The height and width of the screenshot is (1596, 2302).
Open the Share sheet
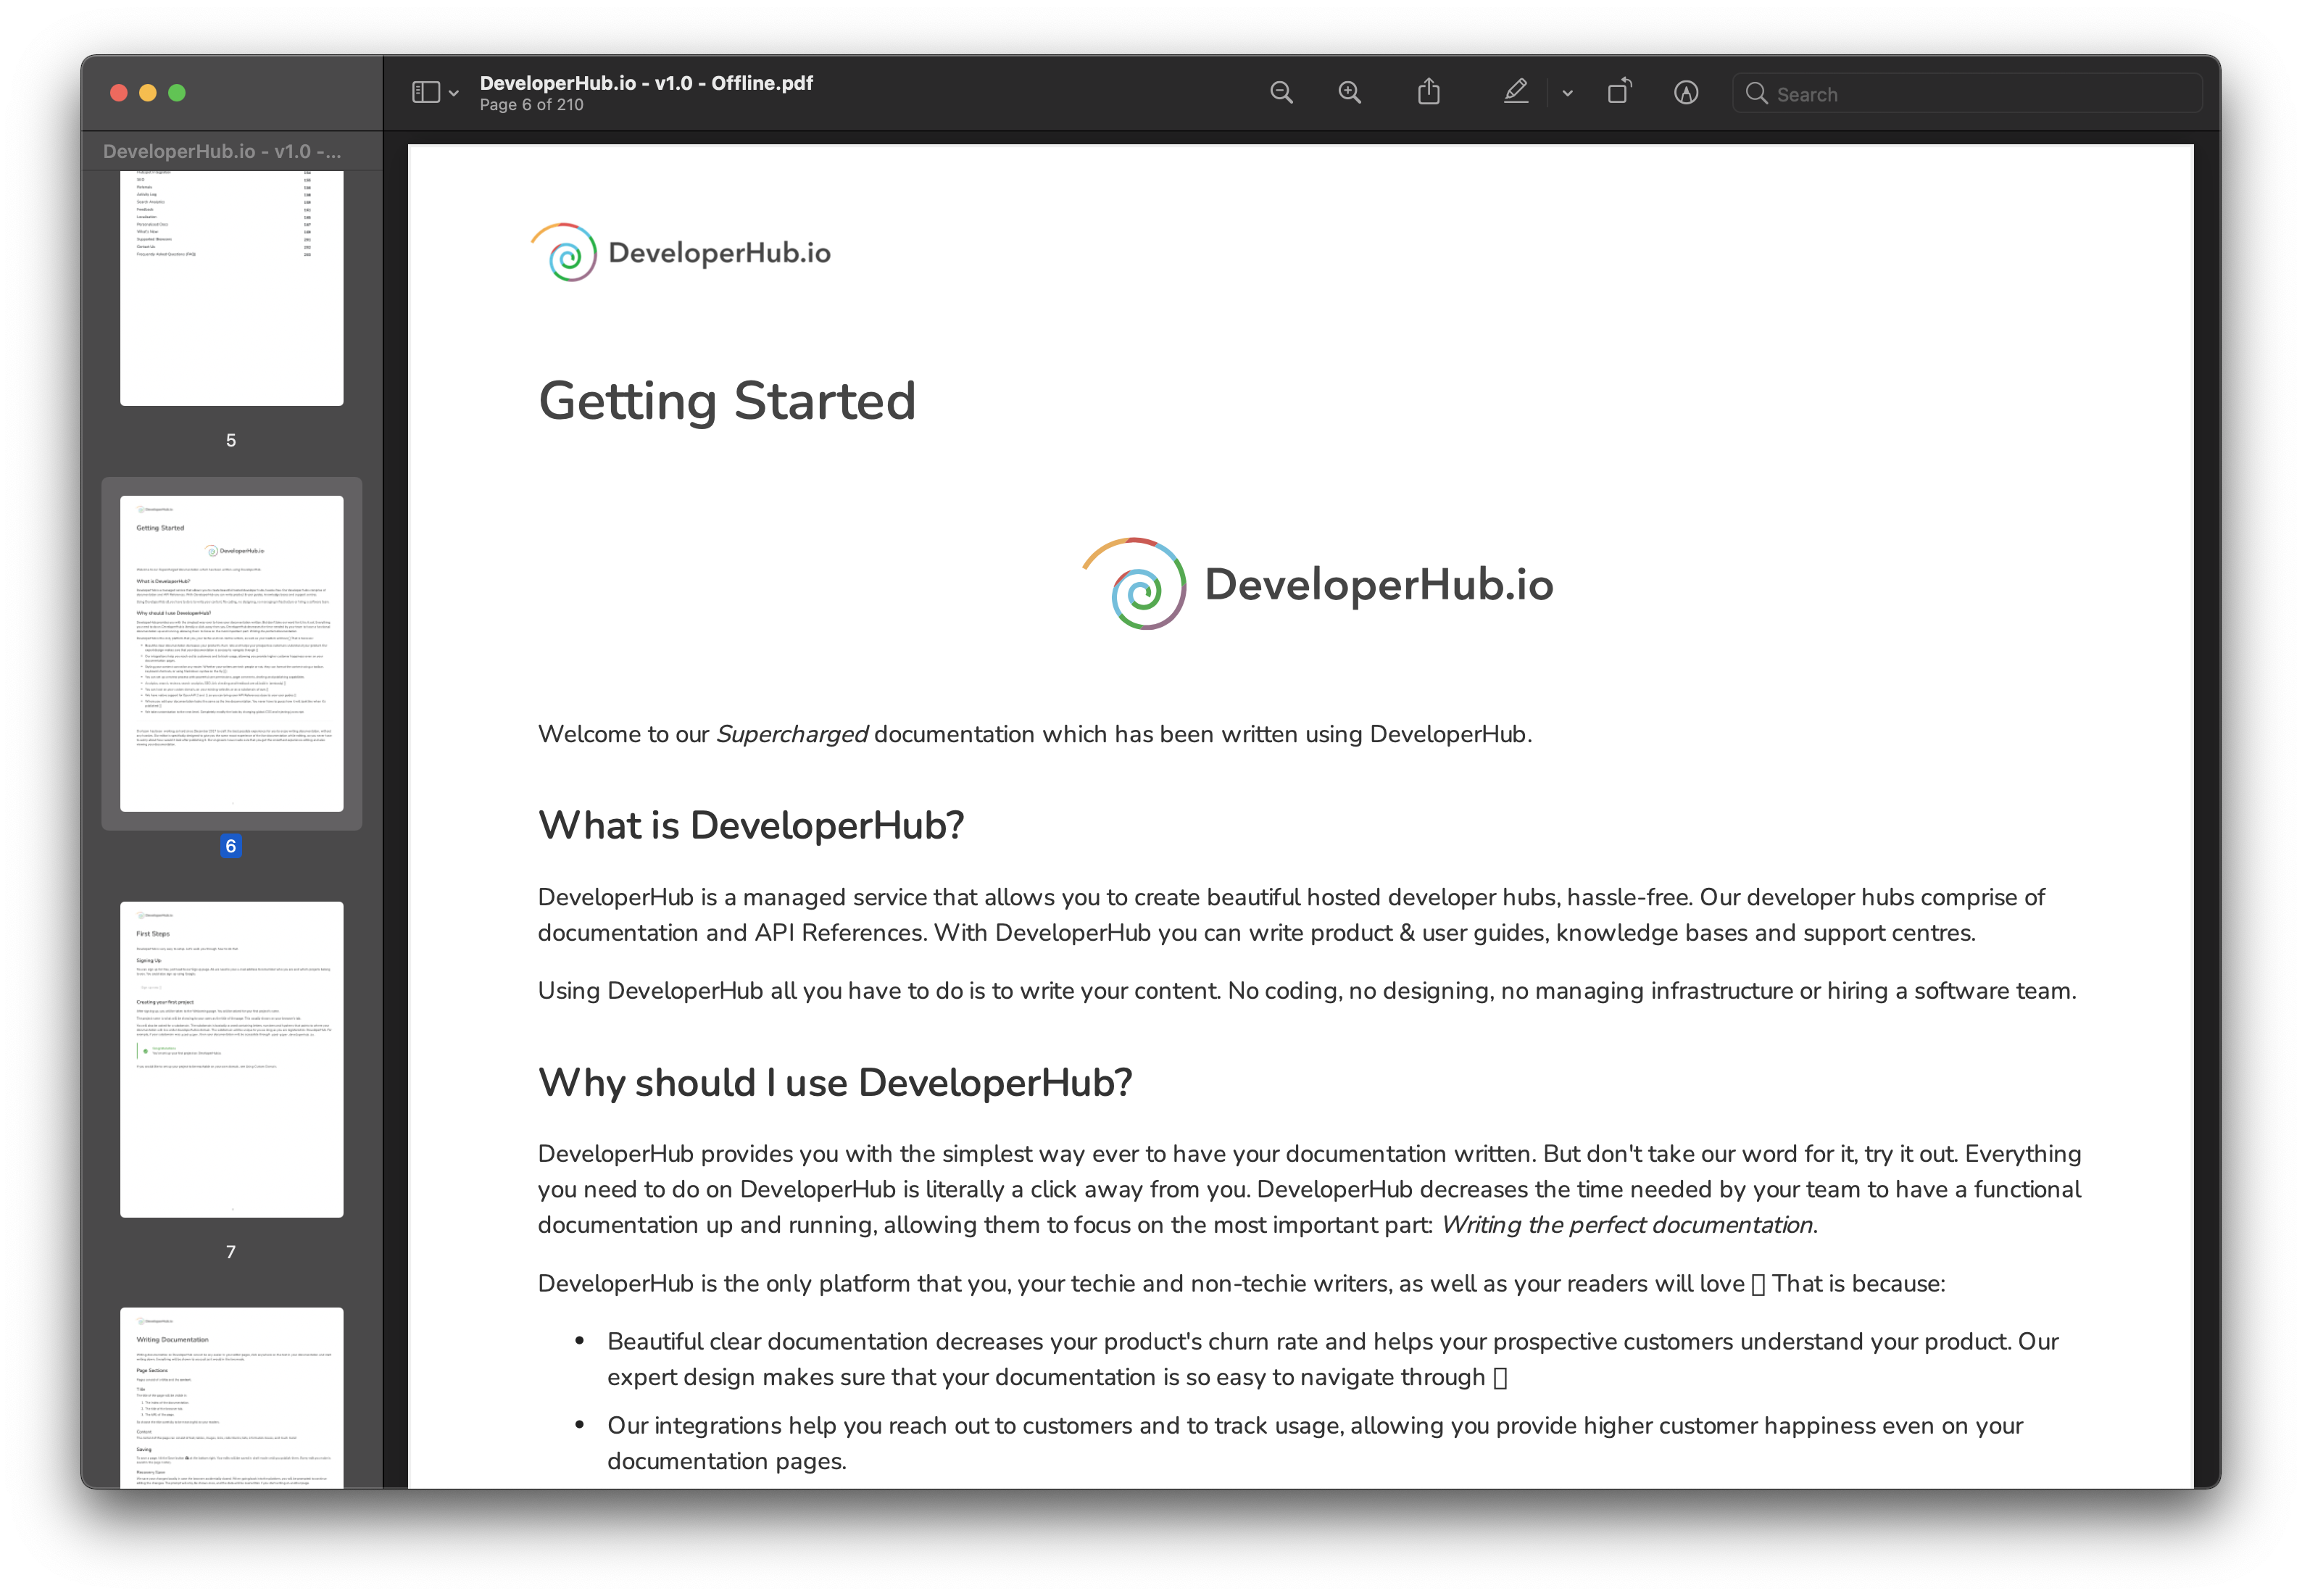coord(1428,91)
